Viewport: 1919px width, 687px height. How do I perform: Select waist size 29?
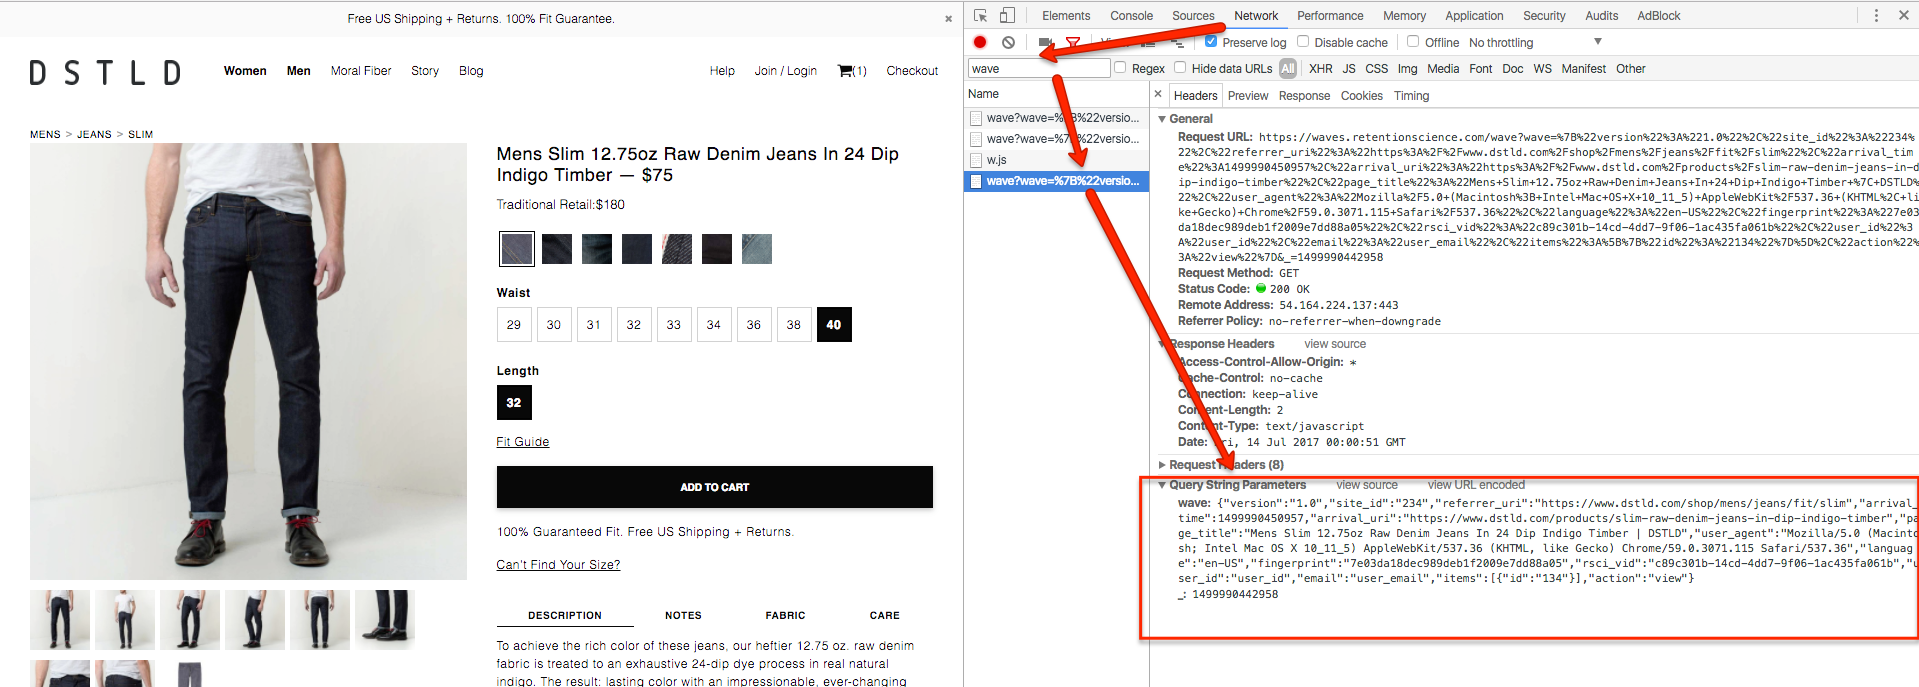click(x=514, y=325)
